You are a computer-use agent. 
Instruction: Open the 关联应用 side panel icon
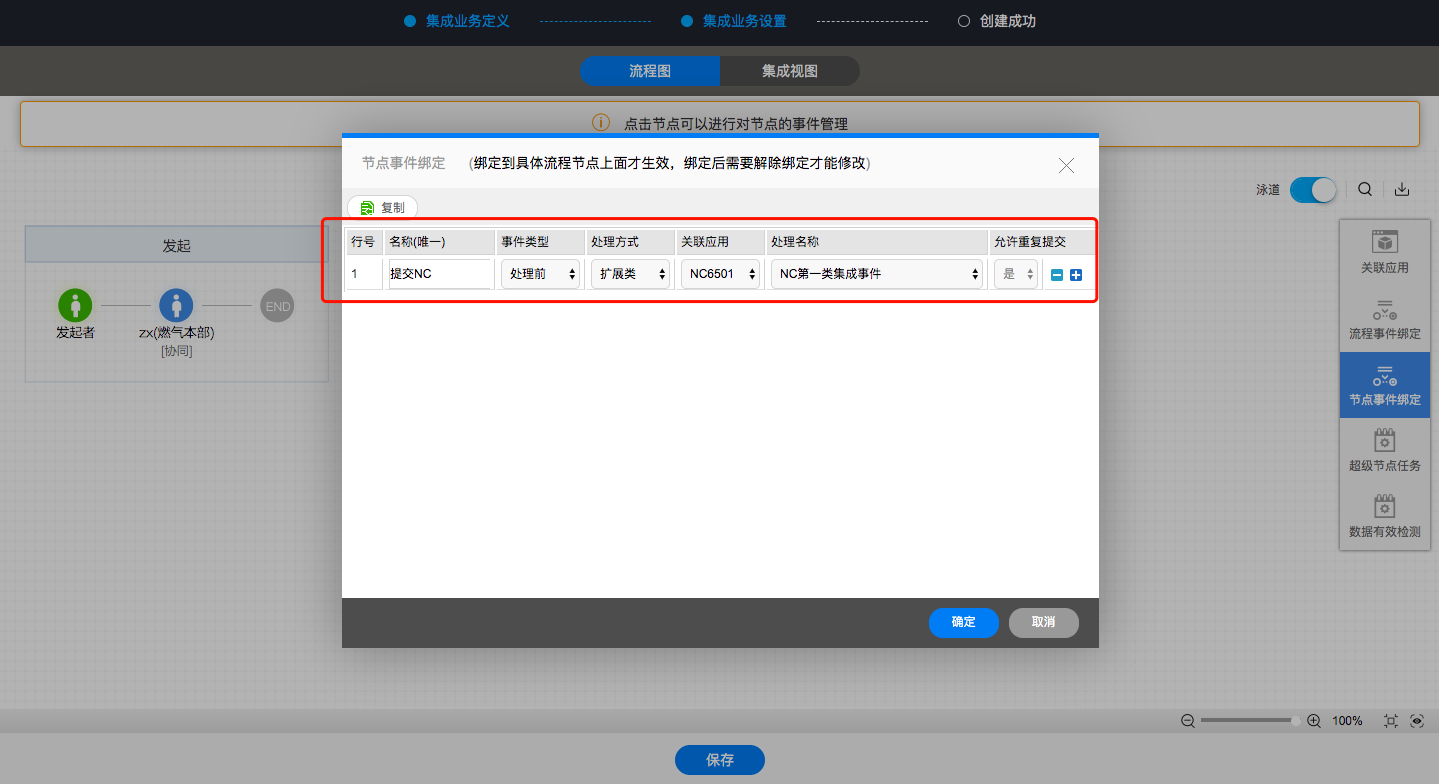pyautogui.click(x=1384, y=253)
